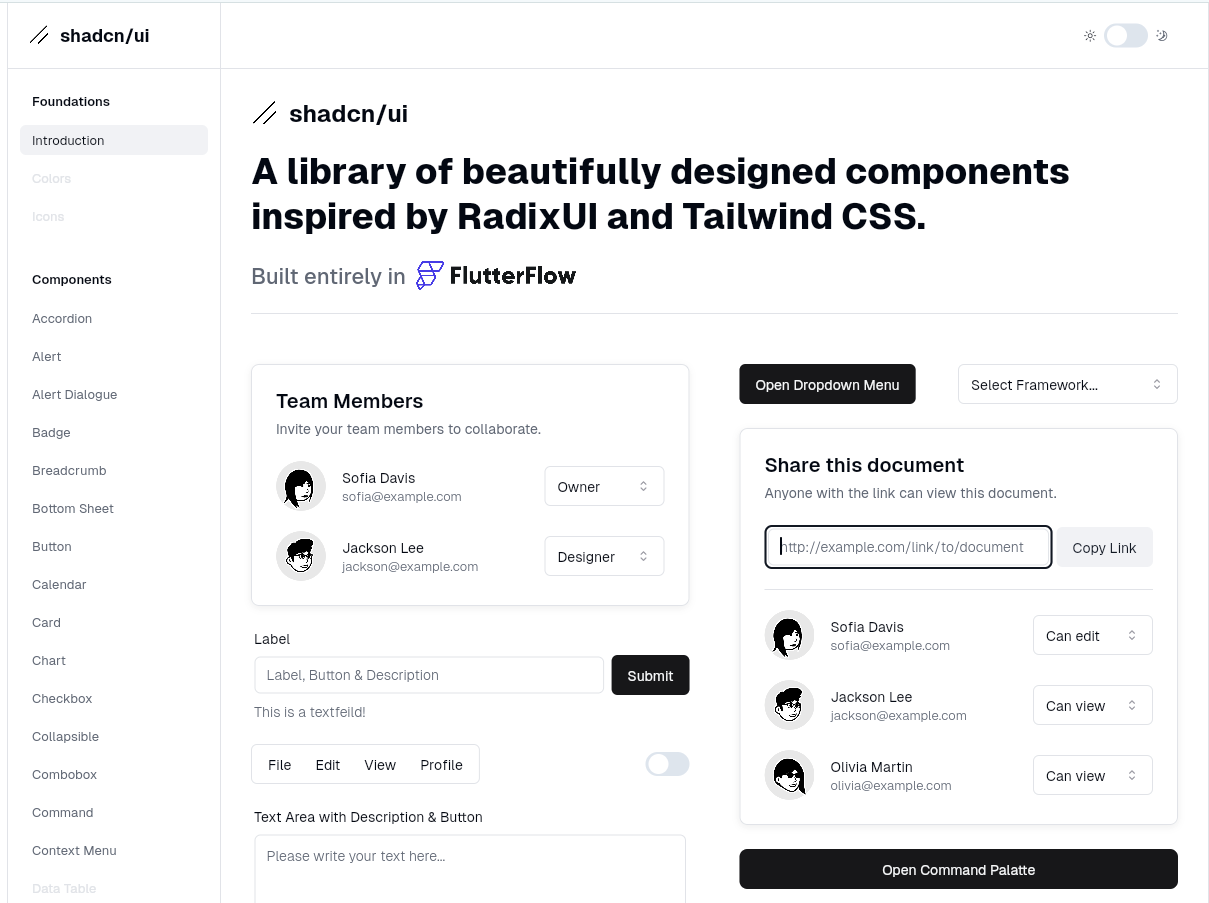This screenshot has height=903, width=1209.
Task: Open the Designer role dropdown for Jackson Lee
Action: [x=604, y=556]
